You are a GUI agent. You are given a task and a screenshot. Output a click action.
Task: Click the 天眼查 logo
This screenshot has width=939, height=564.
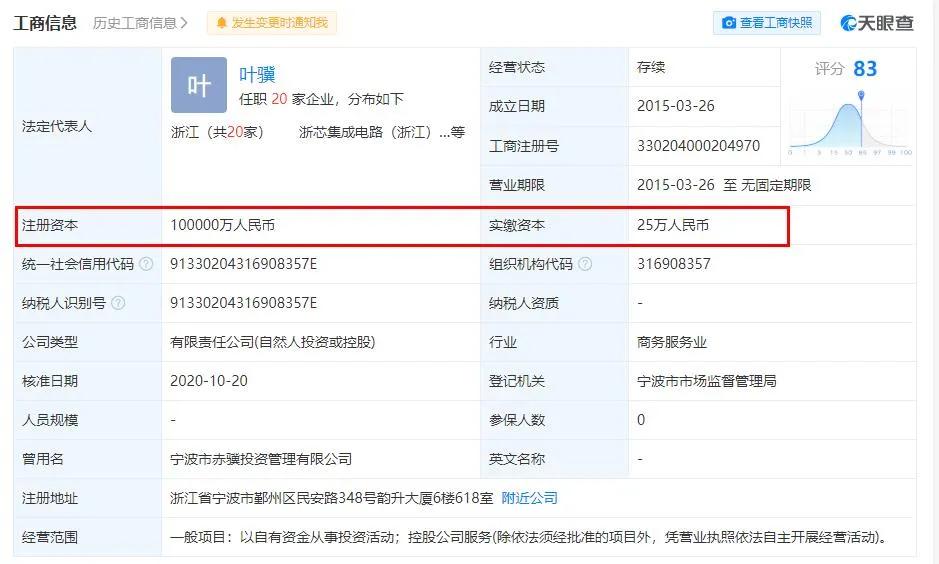877,23
